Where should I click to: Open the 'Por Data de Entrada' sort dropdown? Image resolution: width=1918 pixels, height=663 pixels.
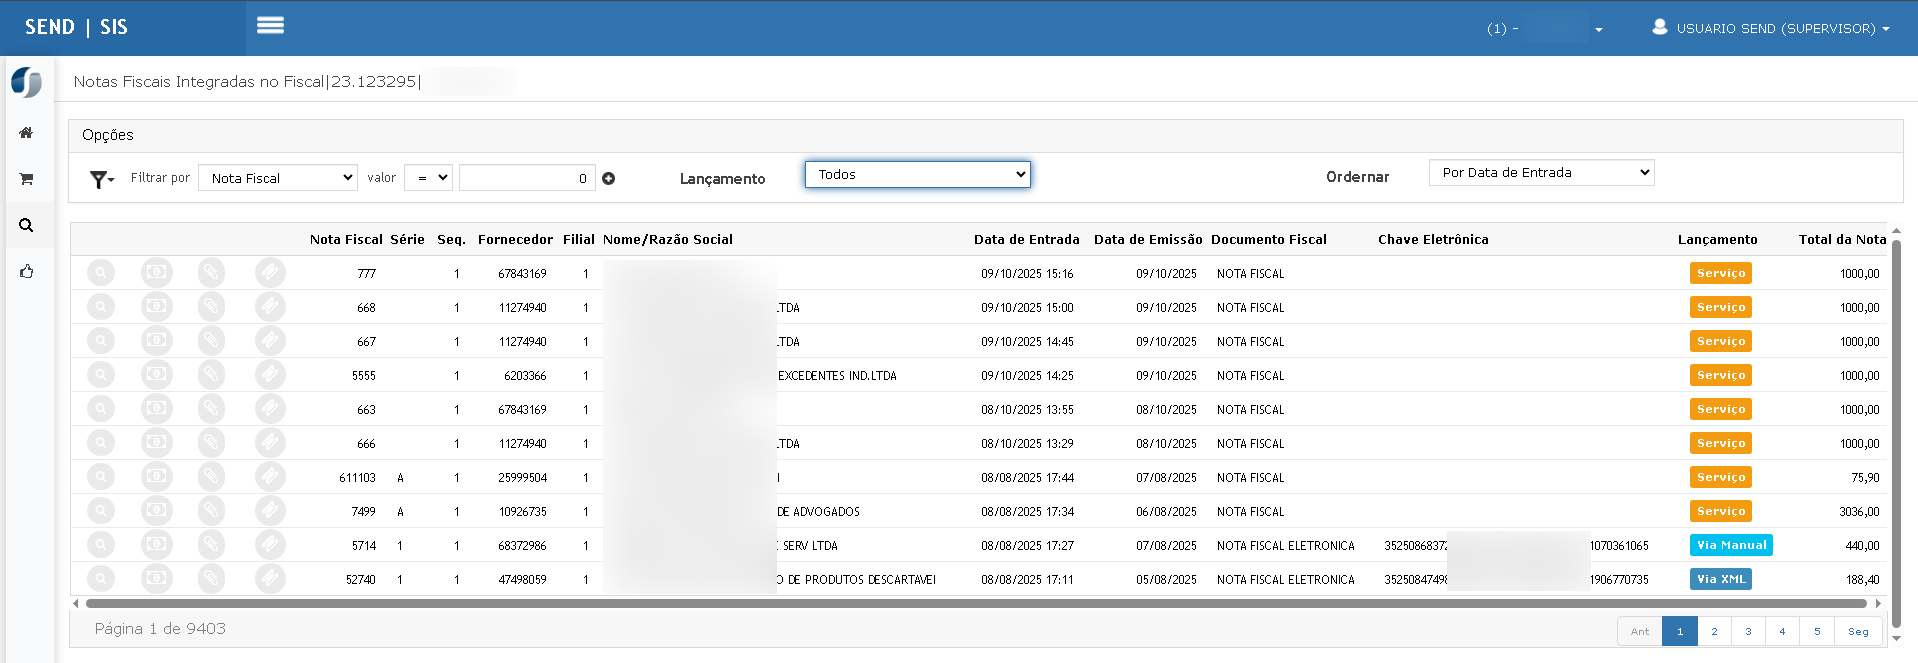(x=1541, y=173)
